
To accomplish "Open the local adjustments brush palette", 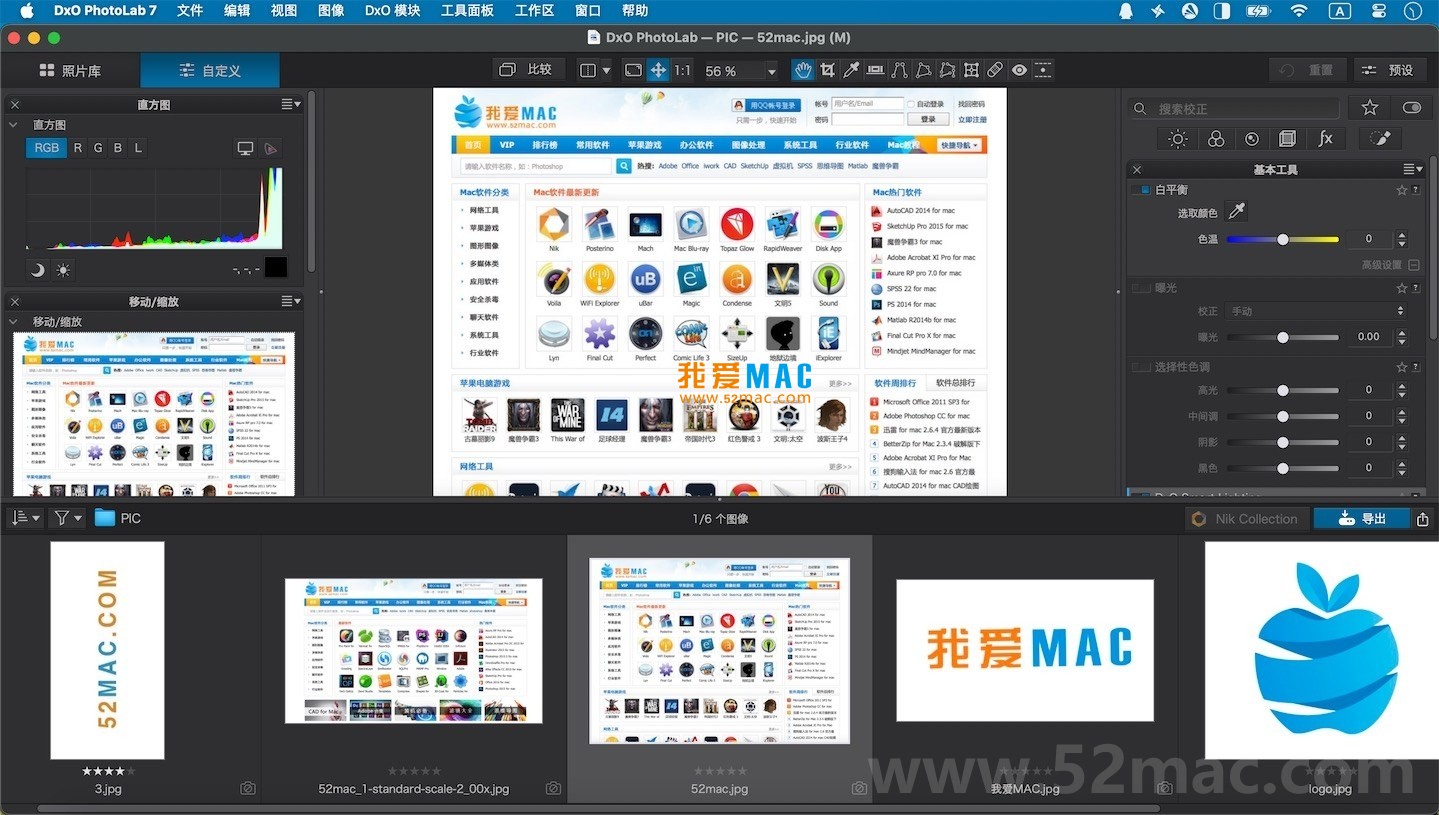I will (x=1380, y=139).
